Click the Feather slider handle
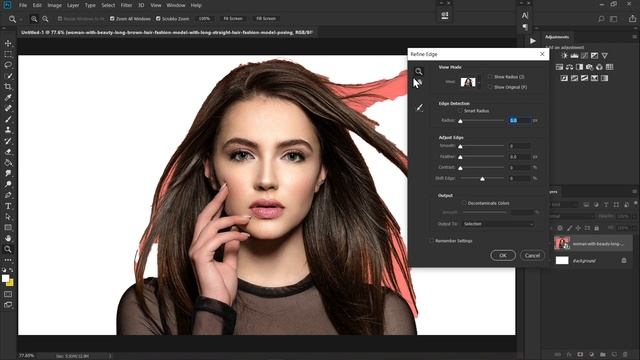The width and height of the screenshot is (640, 360). [460, 157]
